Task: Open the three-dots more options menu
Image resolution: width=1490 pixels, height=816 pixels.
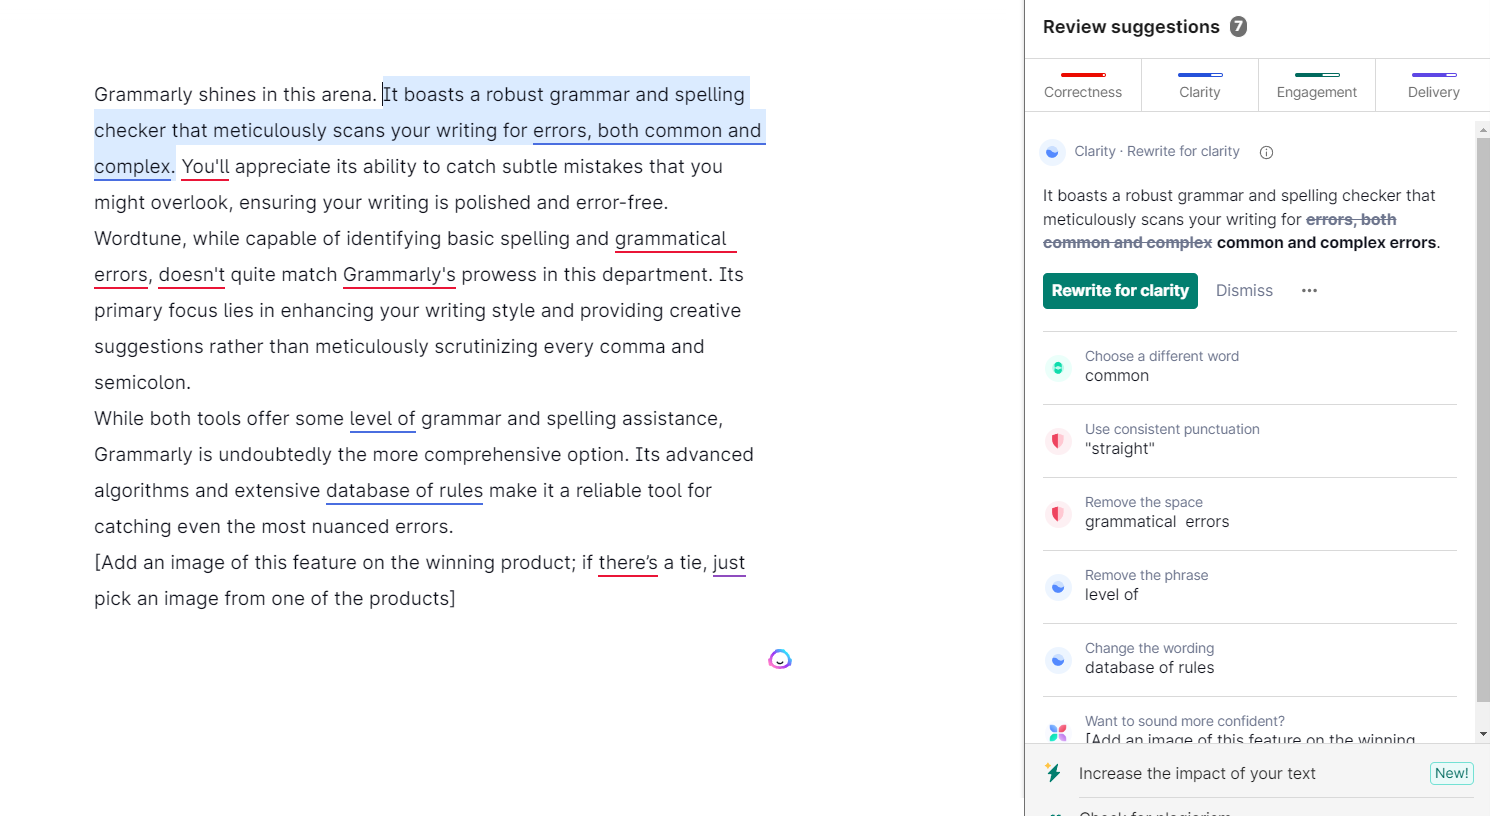Action: point(1309,290)
